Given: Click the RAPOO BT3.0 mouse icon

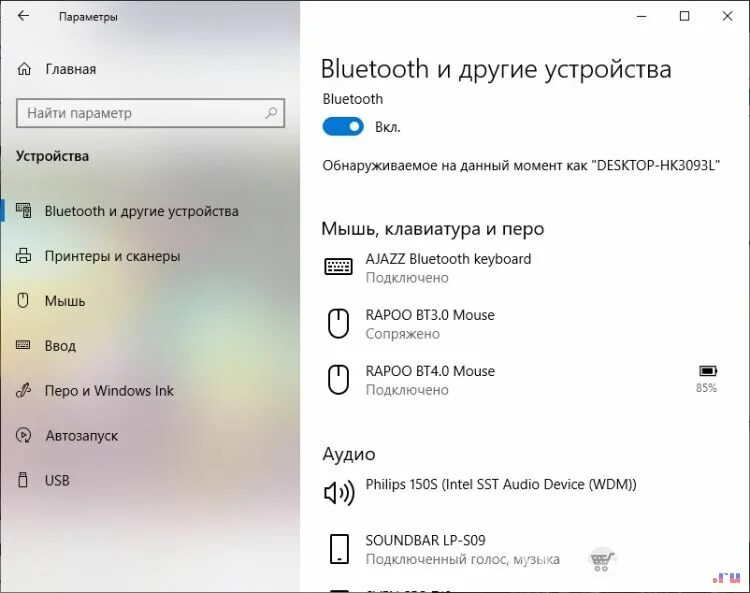Looking at the screenshot, I should pos(338,324).
